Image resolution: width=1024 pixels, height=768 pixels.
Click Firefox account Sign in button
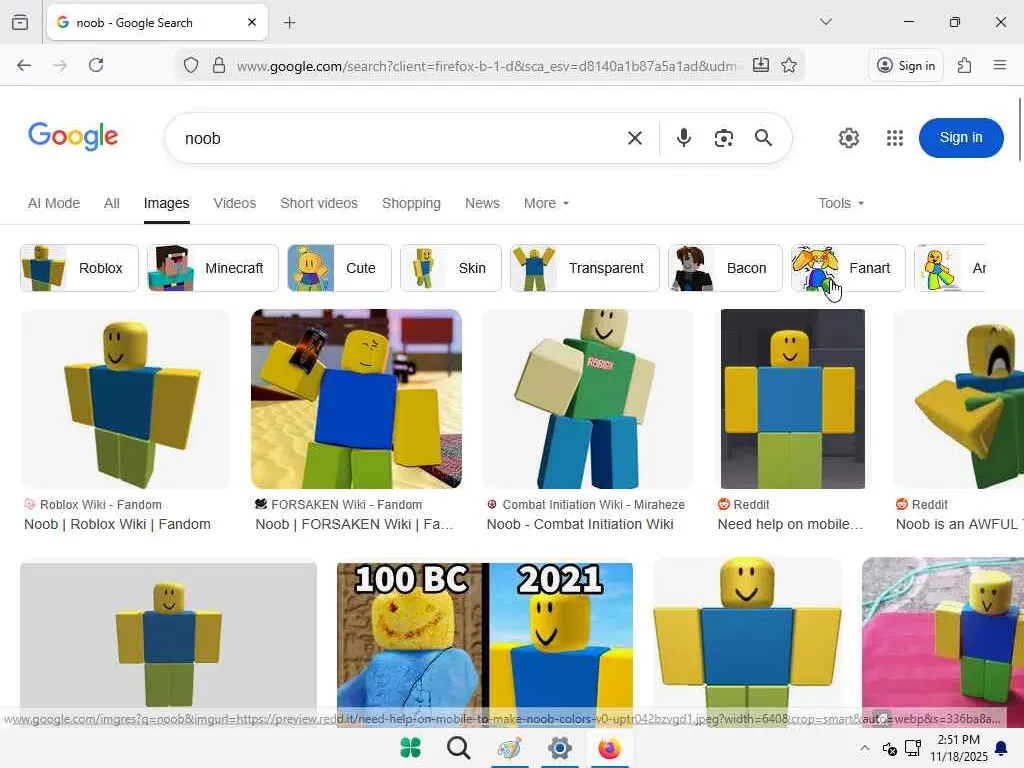point(906,65)
